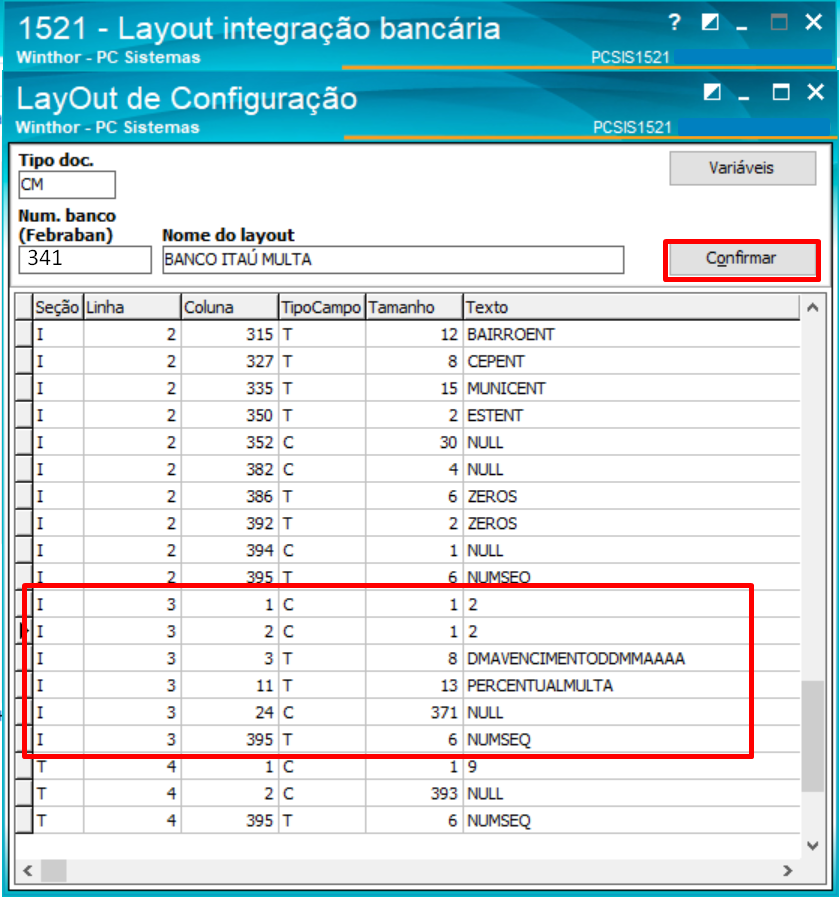Image resolution: width=840 pixels, height=897 pixels.
Task: Click Tamanho value 12 in BAIRROENT row
Action: 414,334
